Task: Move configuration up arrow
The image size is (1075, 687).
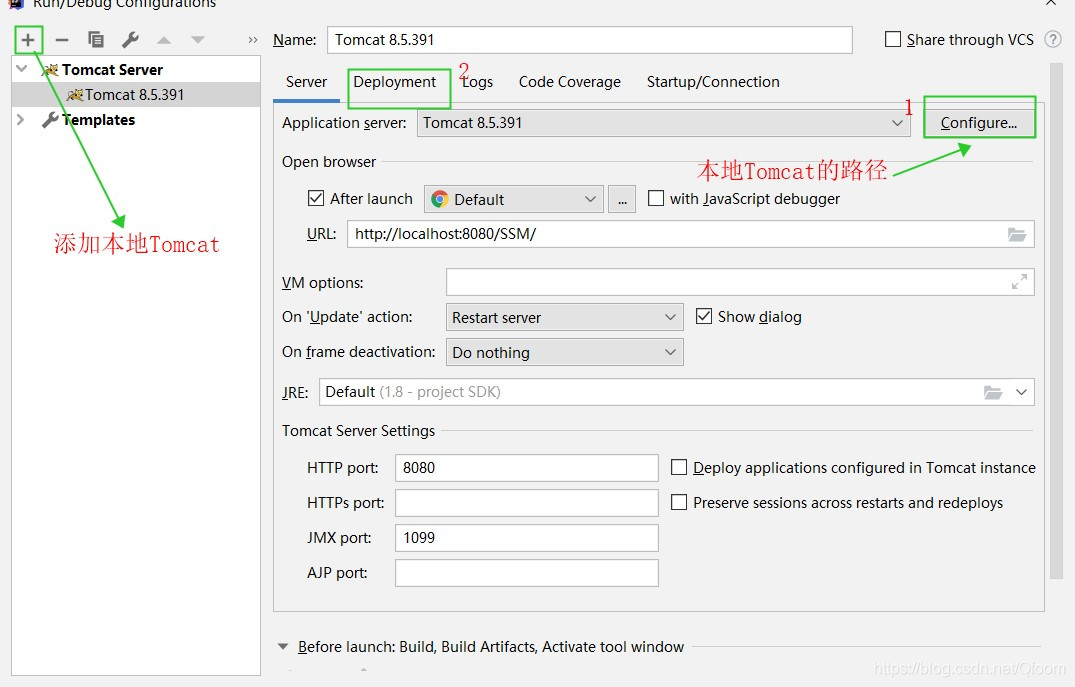Action: (164, 40)
